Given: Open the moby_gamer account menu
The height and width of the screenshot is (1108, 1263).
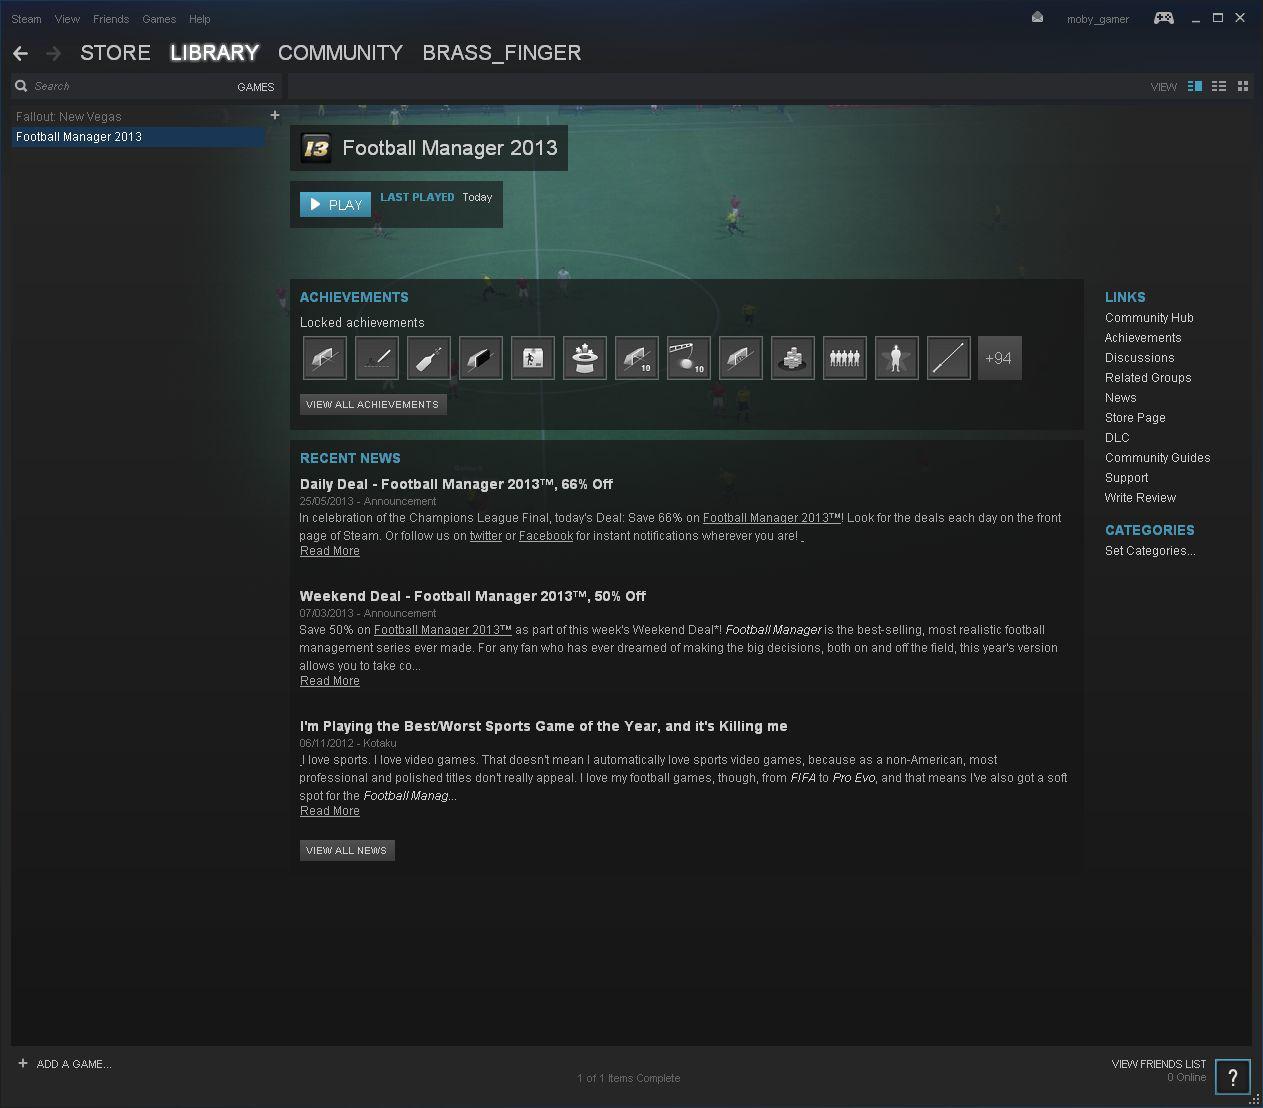Looking at the screenshot, I should (x=1098, y=19).
